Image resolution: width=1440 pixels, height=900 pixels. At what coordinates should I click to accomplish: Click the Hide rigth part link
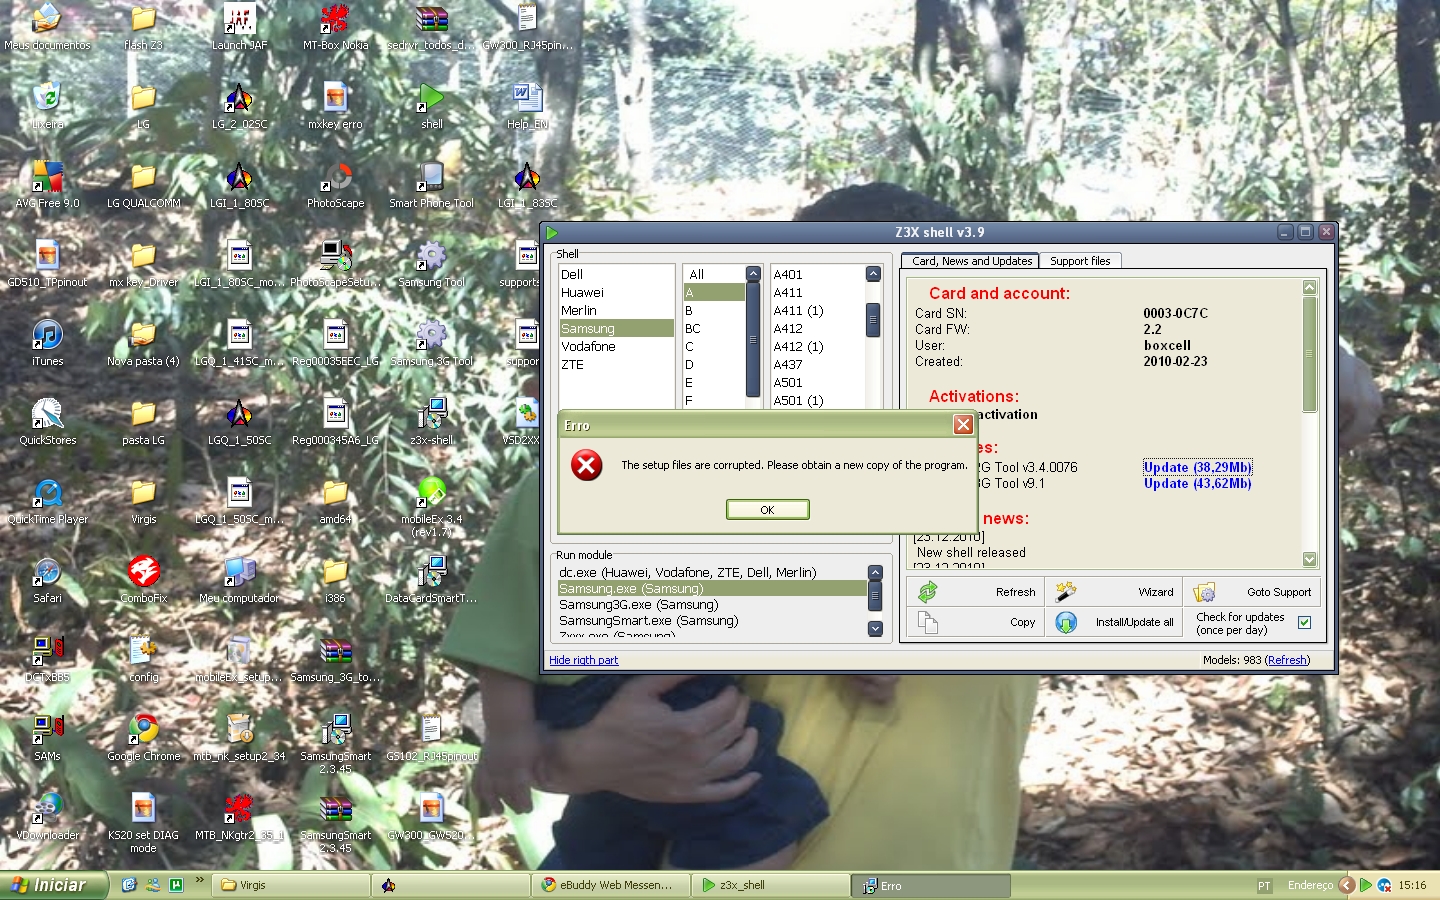click(583, 660)
